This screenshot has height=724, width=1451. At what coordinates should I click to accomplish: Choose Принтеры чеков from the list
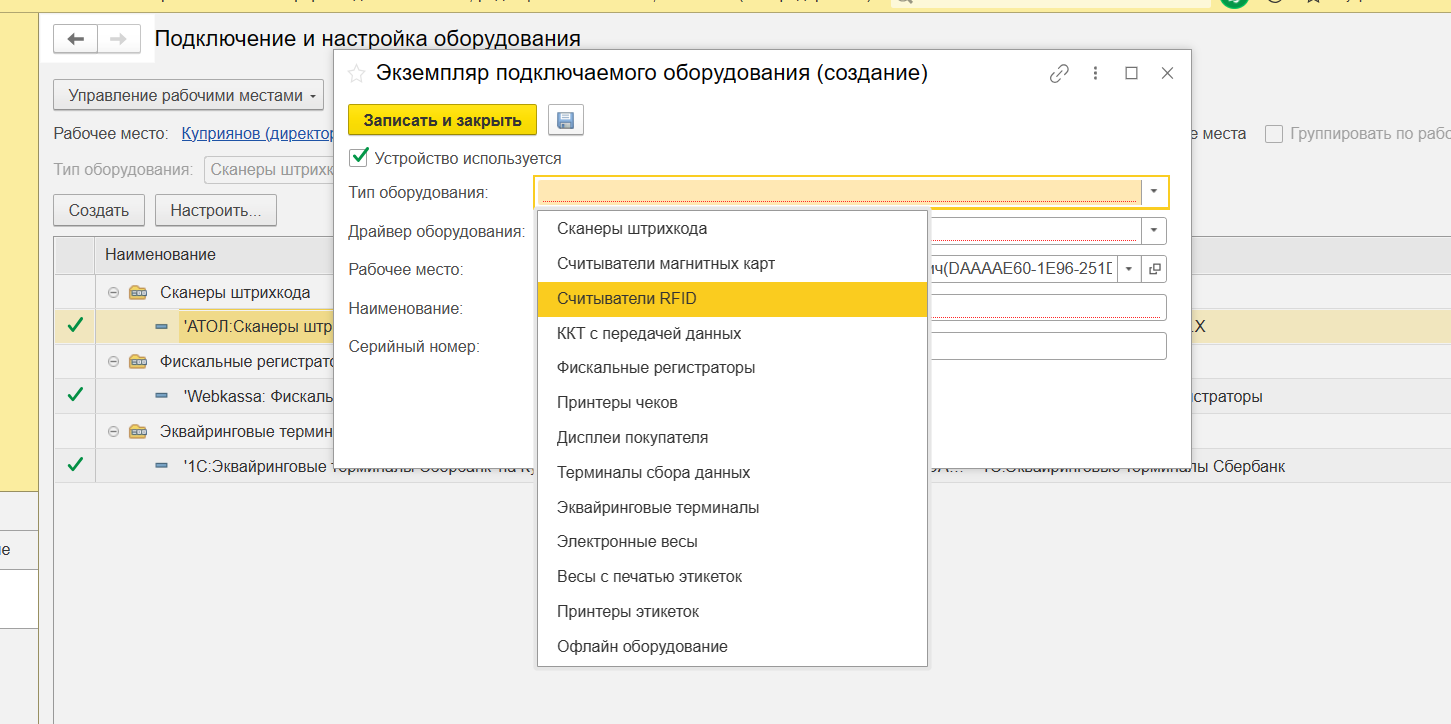click(617, 402)
